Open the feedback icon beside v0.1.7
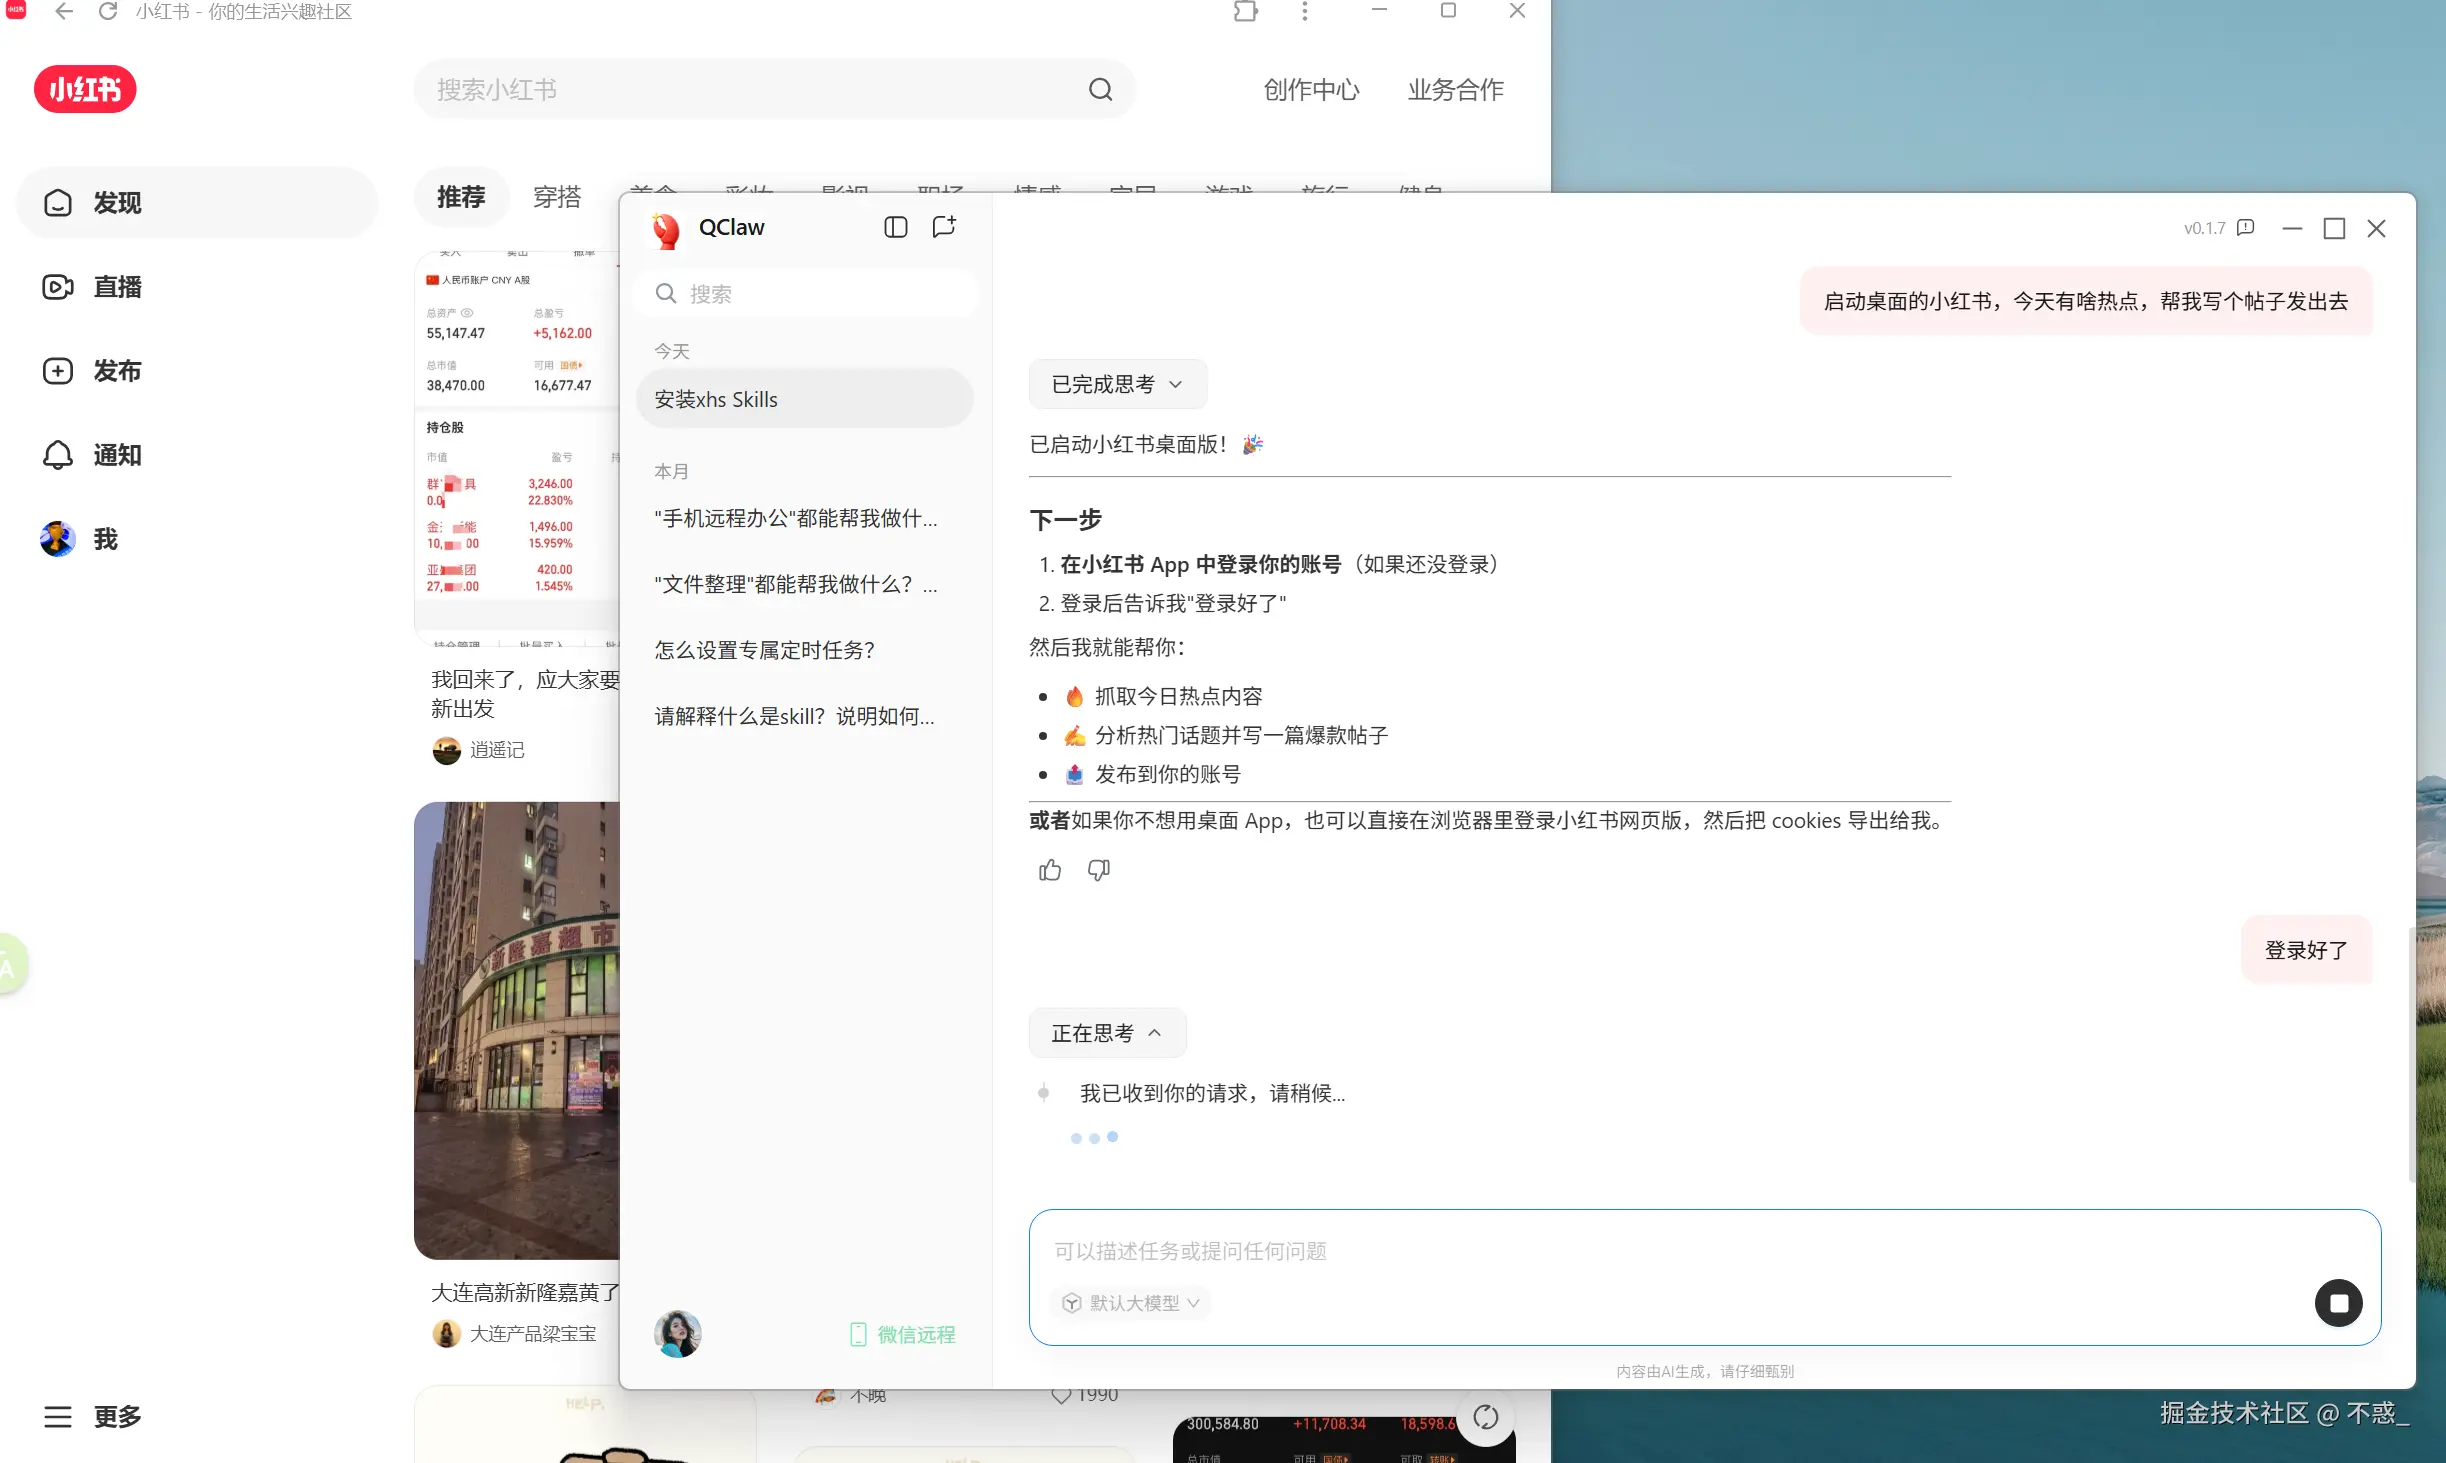Screen dimensions: 2446x1463 [x=2246, y=228]
